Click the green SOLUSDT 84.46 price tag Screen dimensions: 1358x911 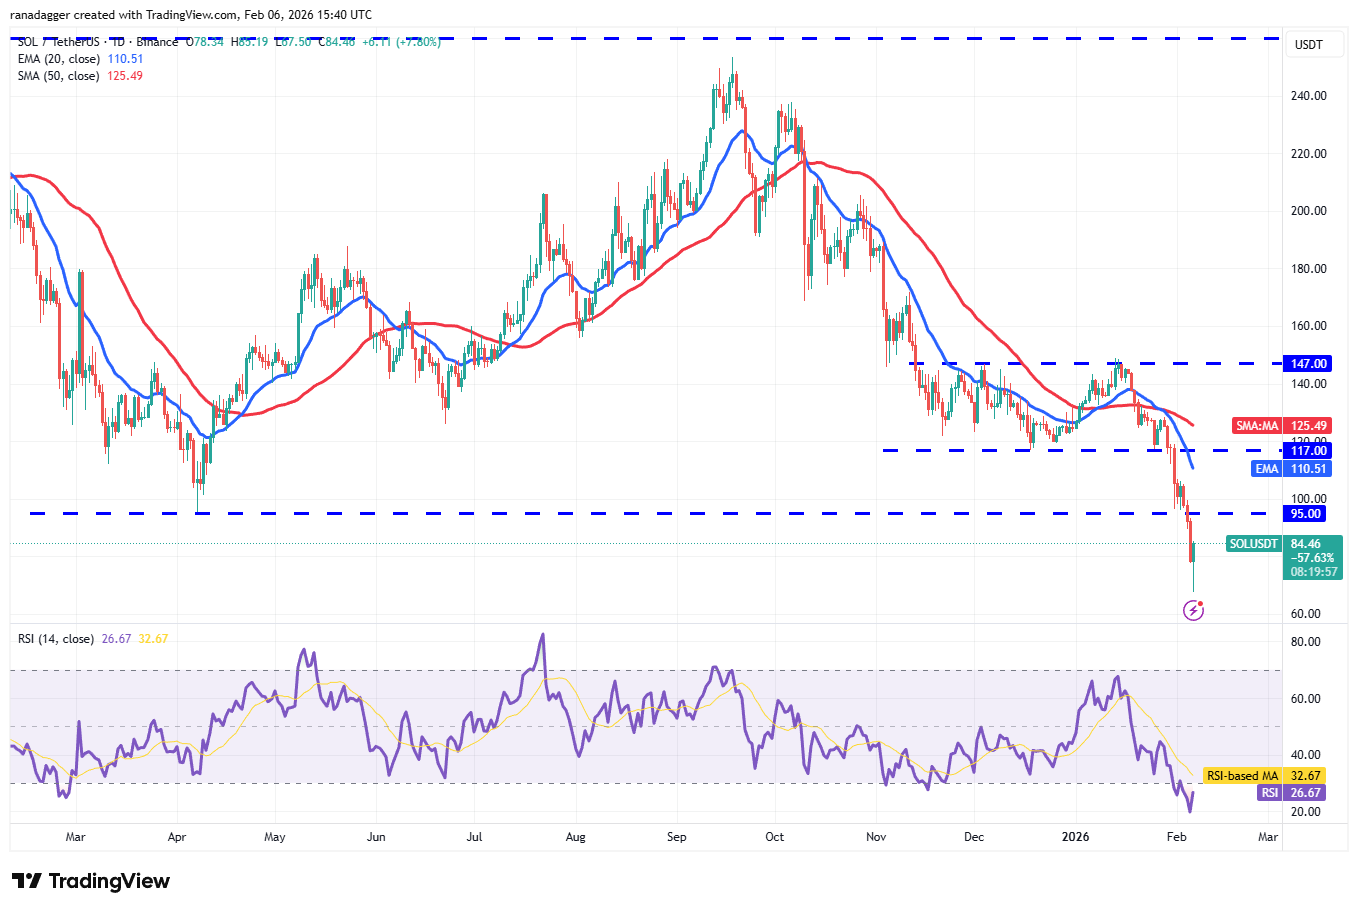coord(1285,544)
